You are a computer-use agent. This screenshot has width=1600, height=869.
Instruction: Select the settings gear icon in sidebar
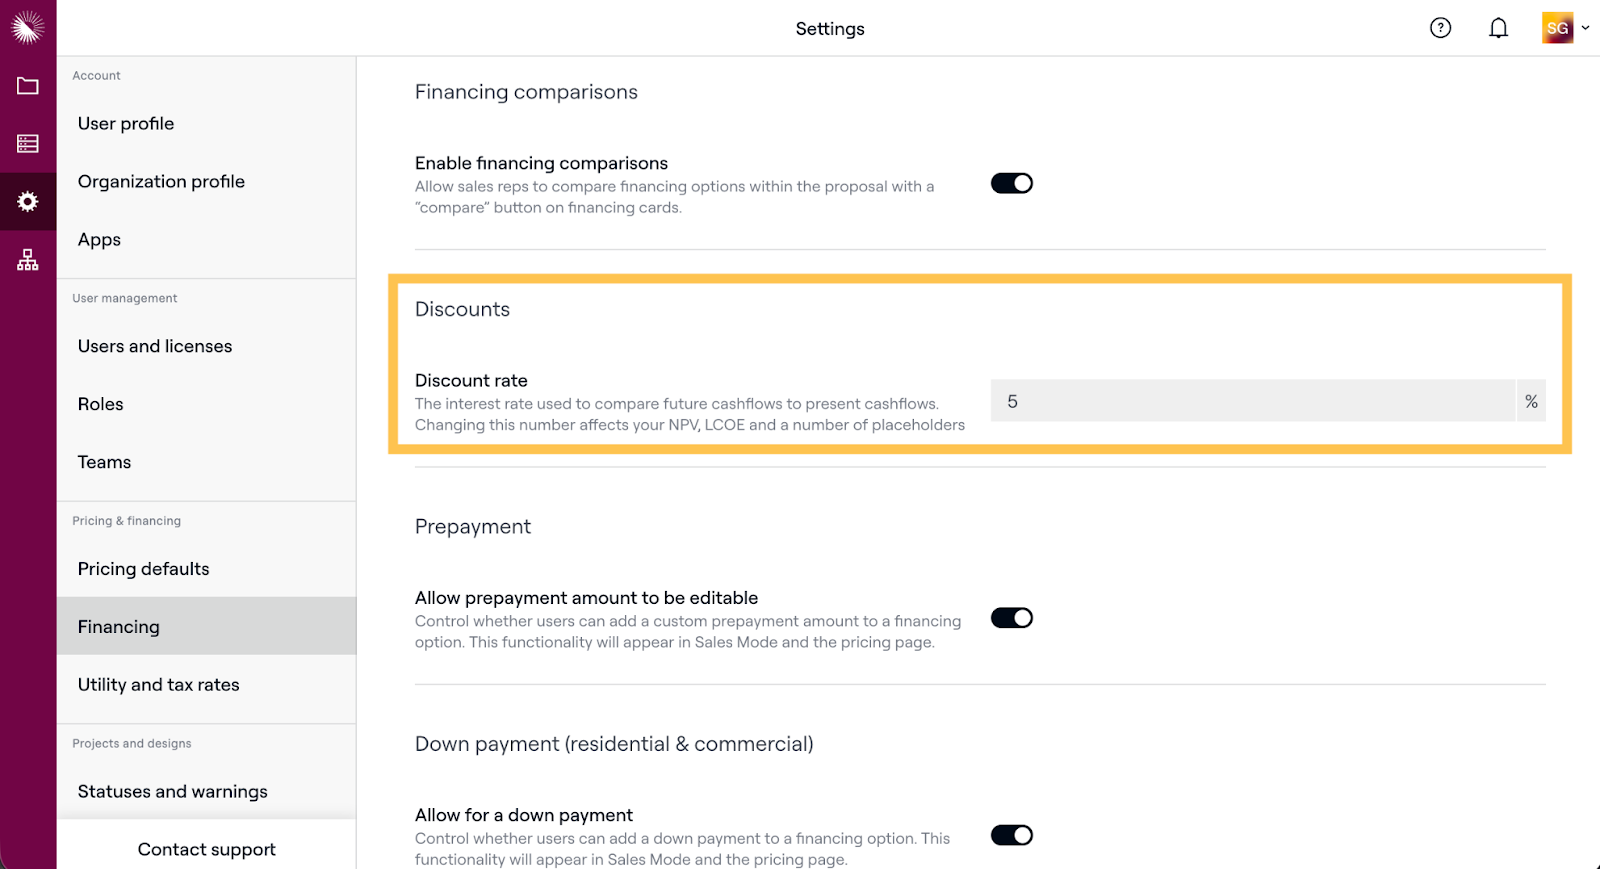click(28, 202)
